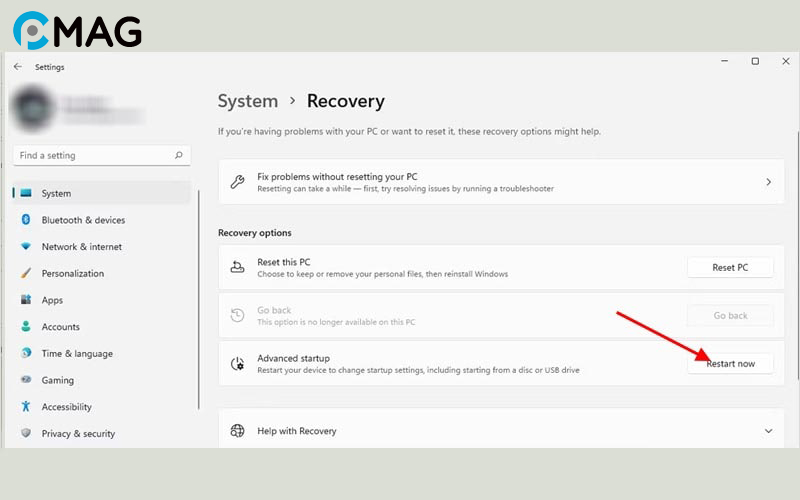Click the Network & internet wifi icon
Viewport: 800px width, 500px height.
click(26, 247)
